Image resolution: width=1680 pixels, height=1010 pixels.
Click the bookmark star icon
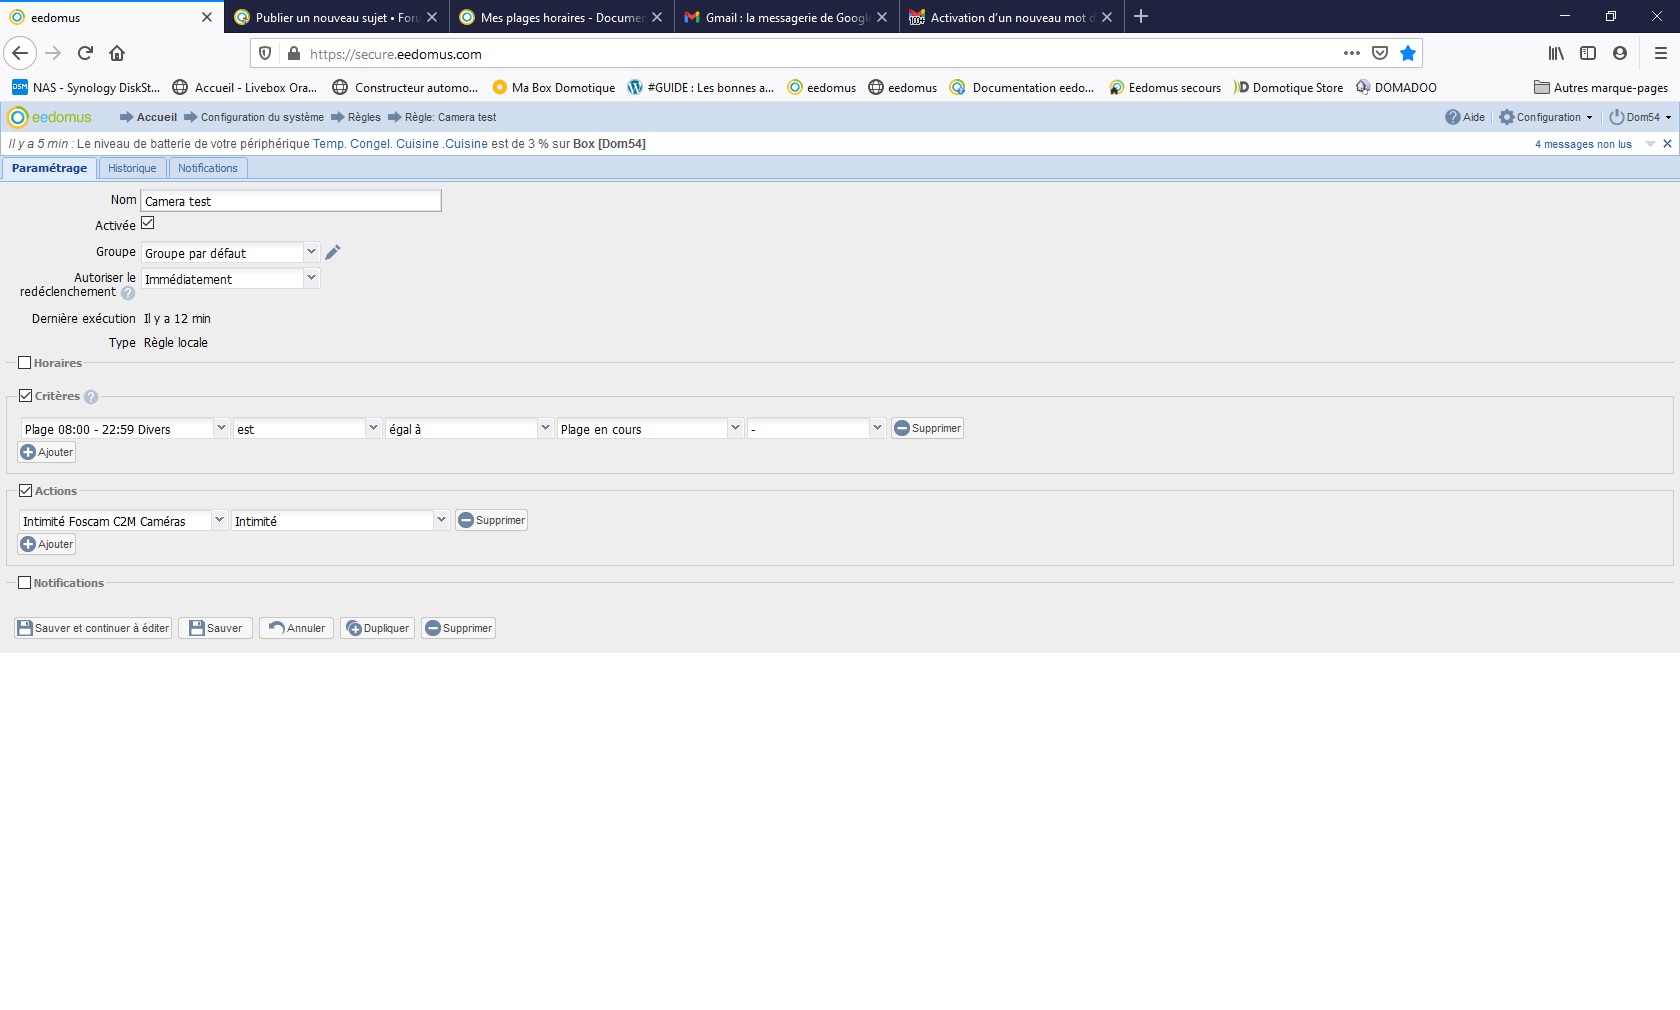pos(1408,53)
